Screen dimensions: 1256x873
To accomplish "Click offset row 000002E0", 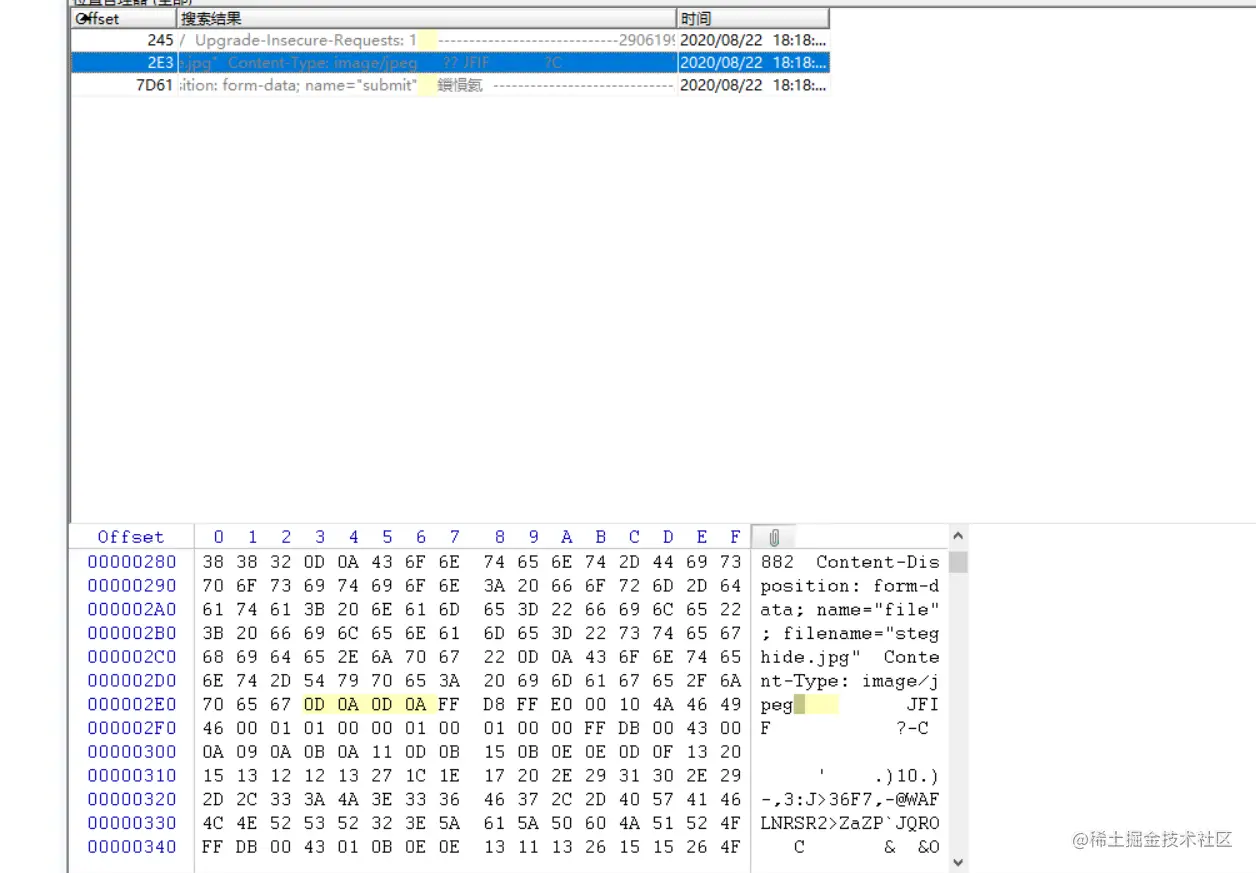I will click(x=131, y=704).
